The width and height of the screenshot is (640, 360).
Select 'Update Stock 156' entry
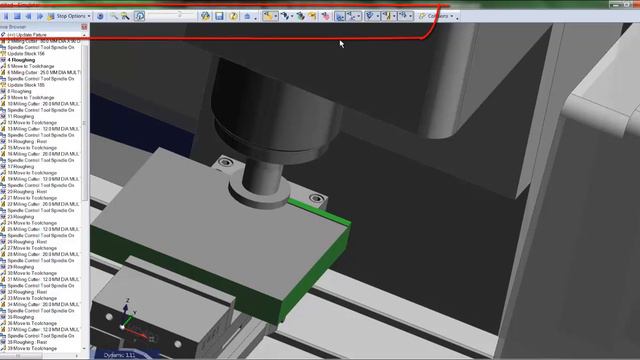(x=26, y=54)
